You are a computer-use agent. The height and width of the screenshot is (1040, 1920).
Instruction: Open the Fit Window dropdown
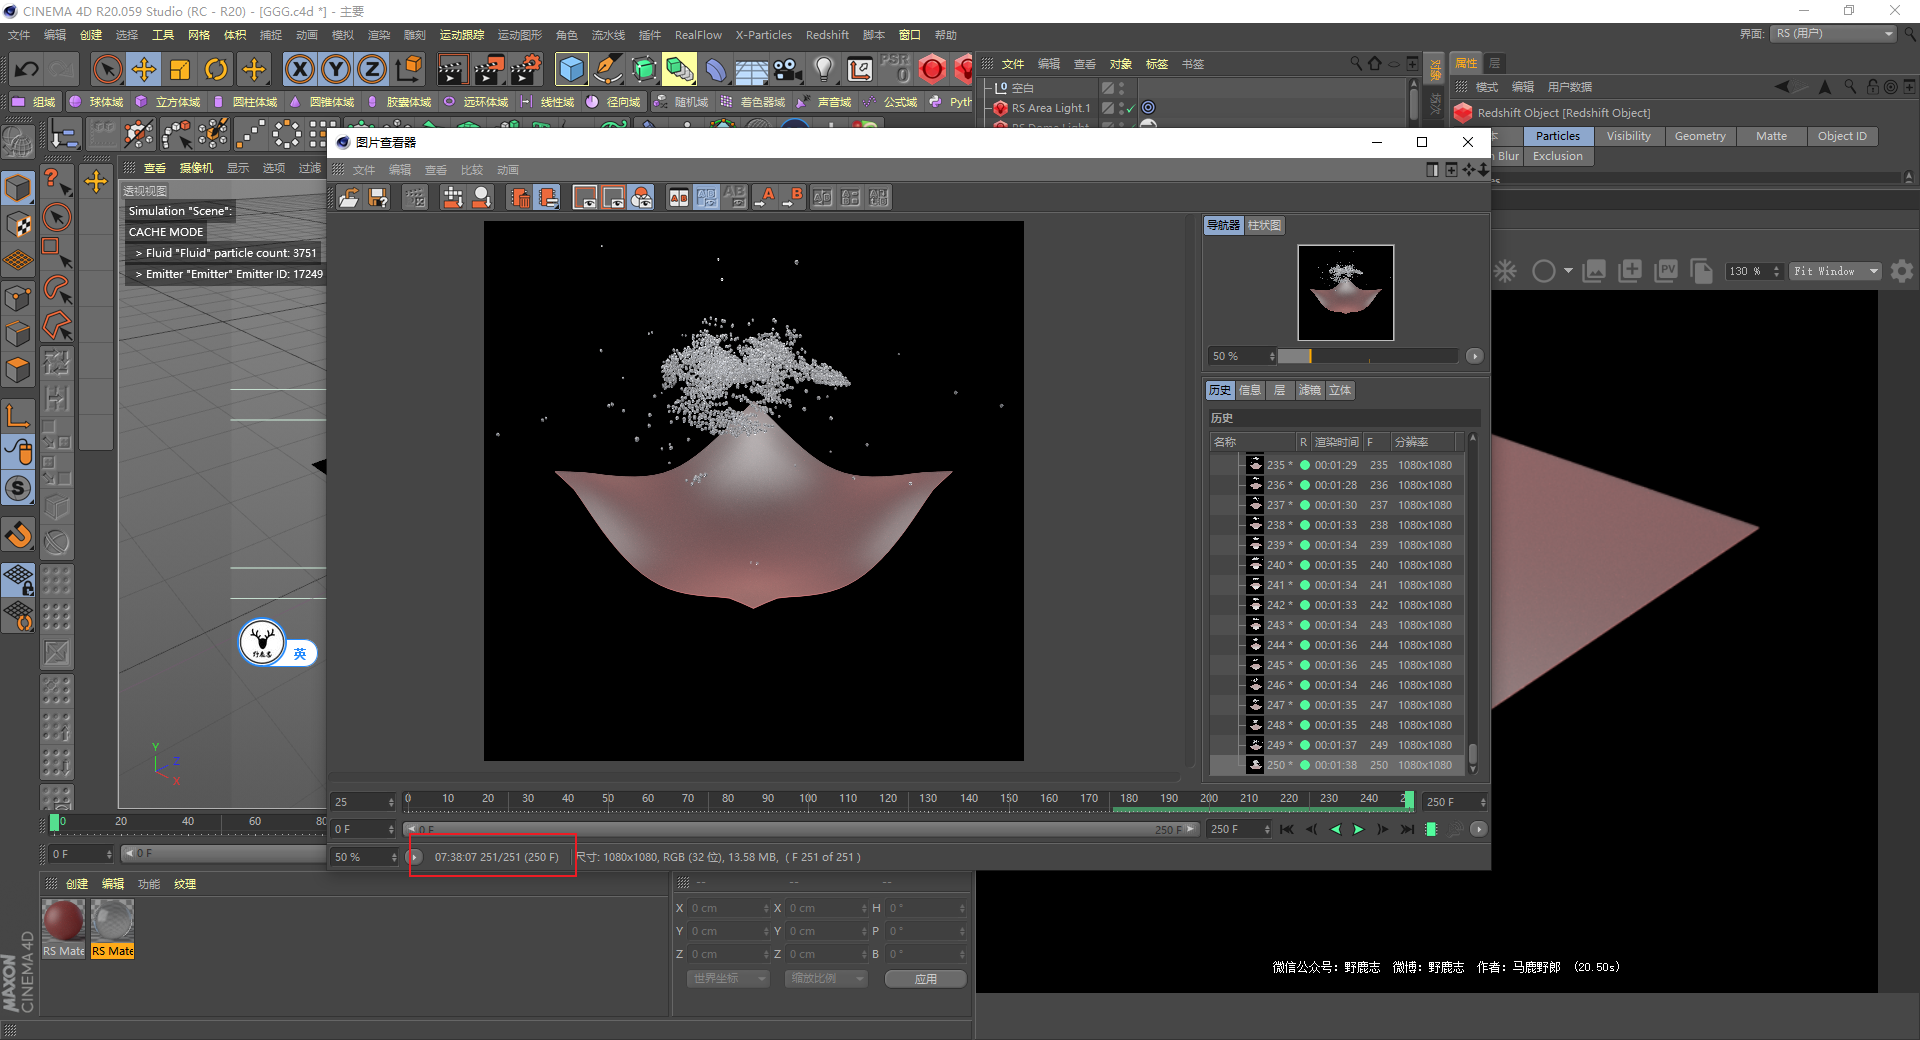[1836, 271]
